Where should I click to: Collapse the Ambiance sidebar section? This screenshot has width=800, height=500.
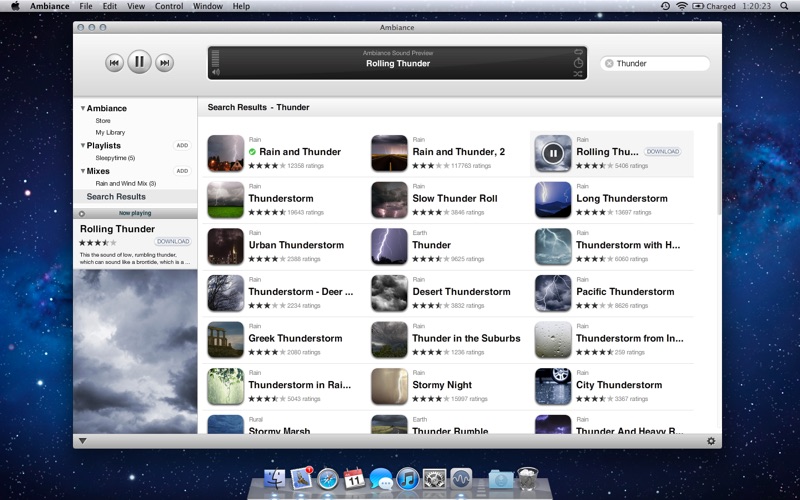coord(83,108)
